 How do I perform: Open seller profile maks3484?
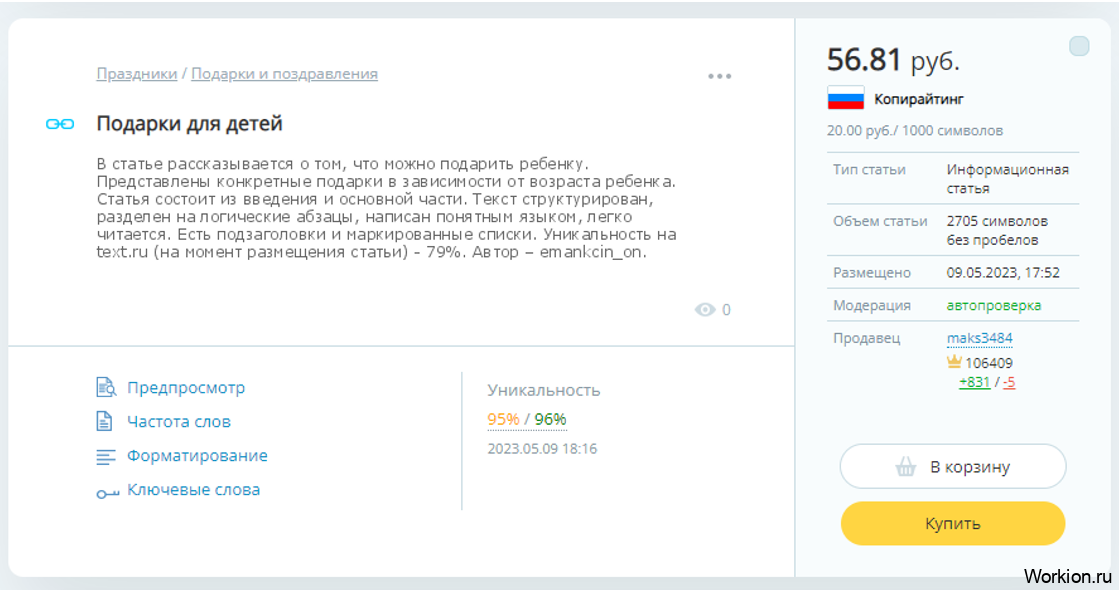[979, 338]
